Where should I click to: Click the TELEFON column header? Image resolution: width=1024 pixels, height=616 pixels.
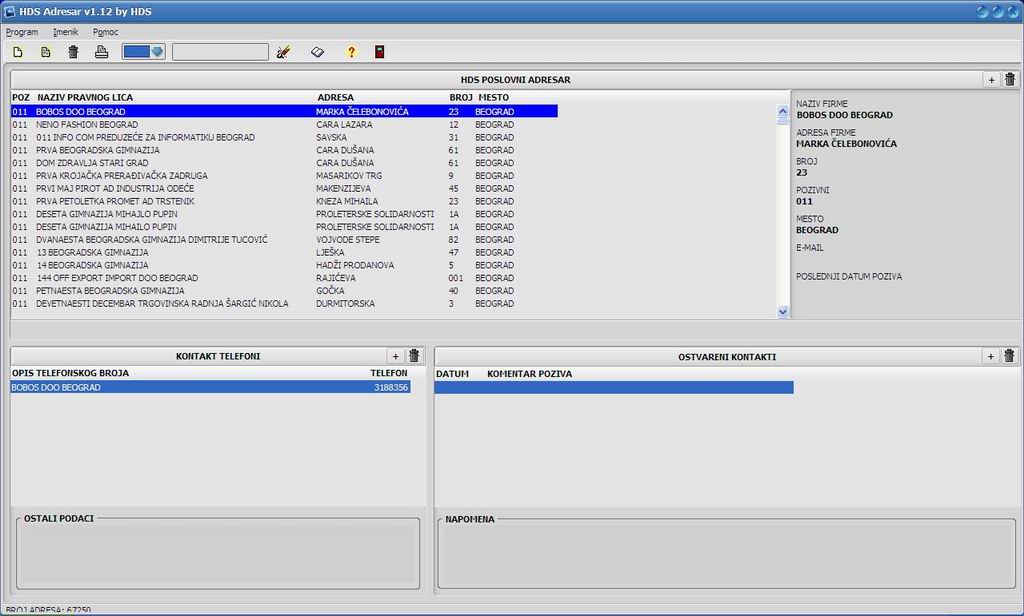pos(389,373)
